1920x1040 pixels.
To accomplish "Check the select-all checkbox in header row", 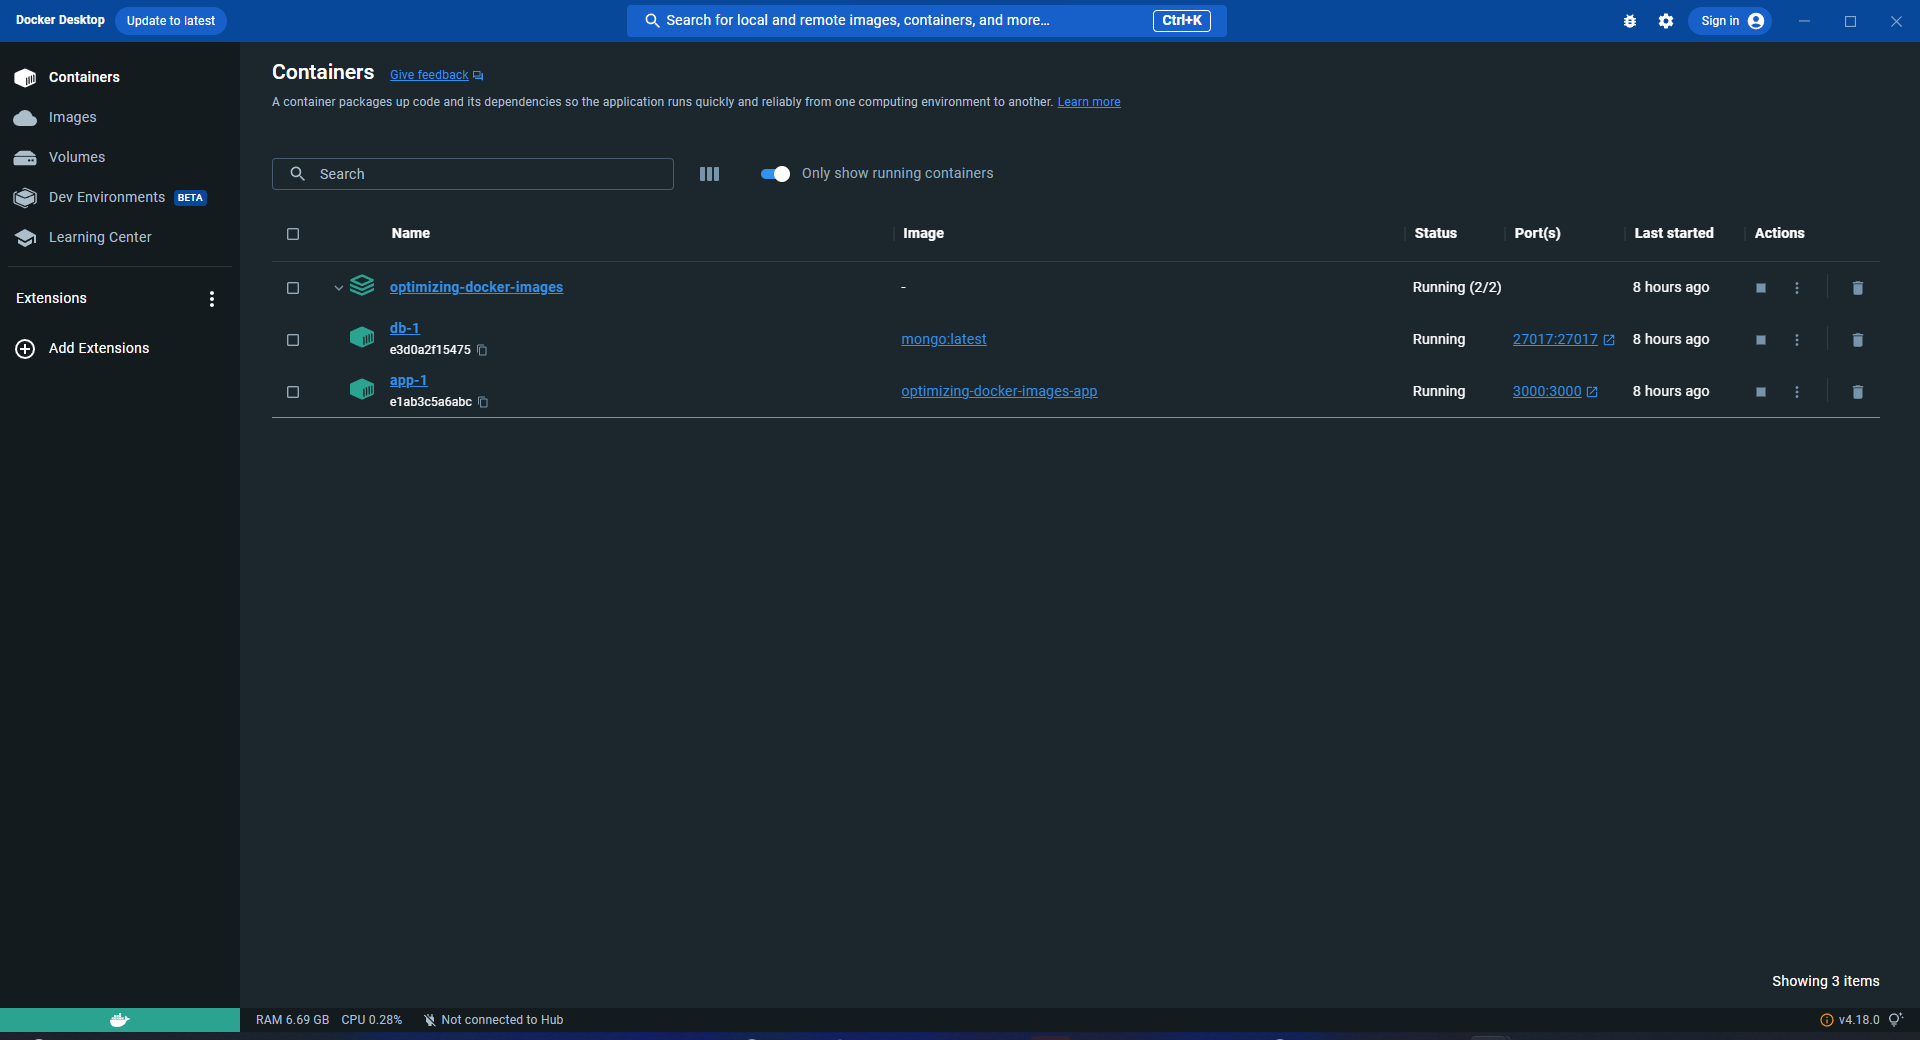I will click(x=293, y=234).
